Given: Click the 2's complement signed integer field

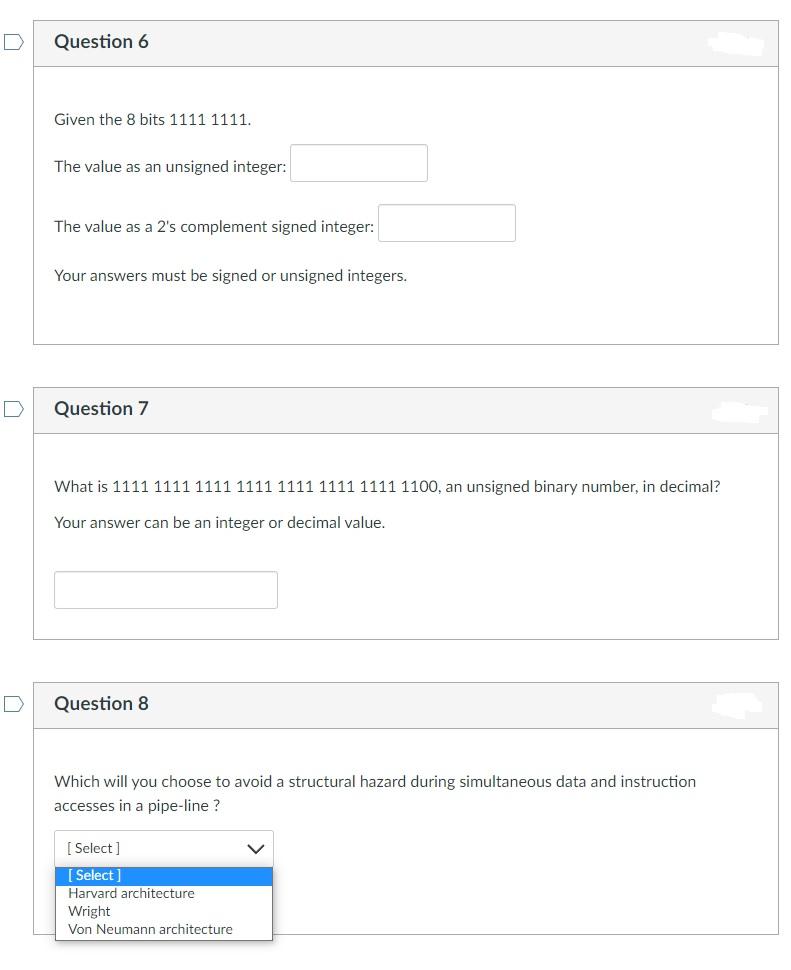Looking at the screenshot, I should point(446,223).
